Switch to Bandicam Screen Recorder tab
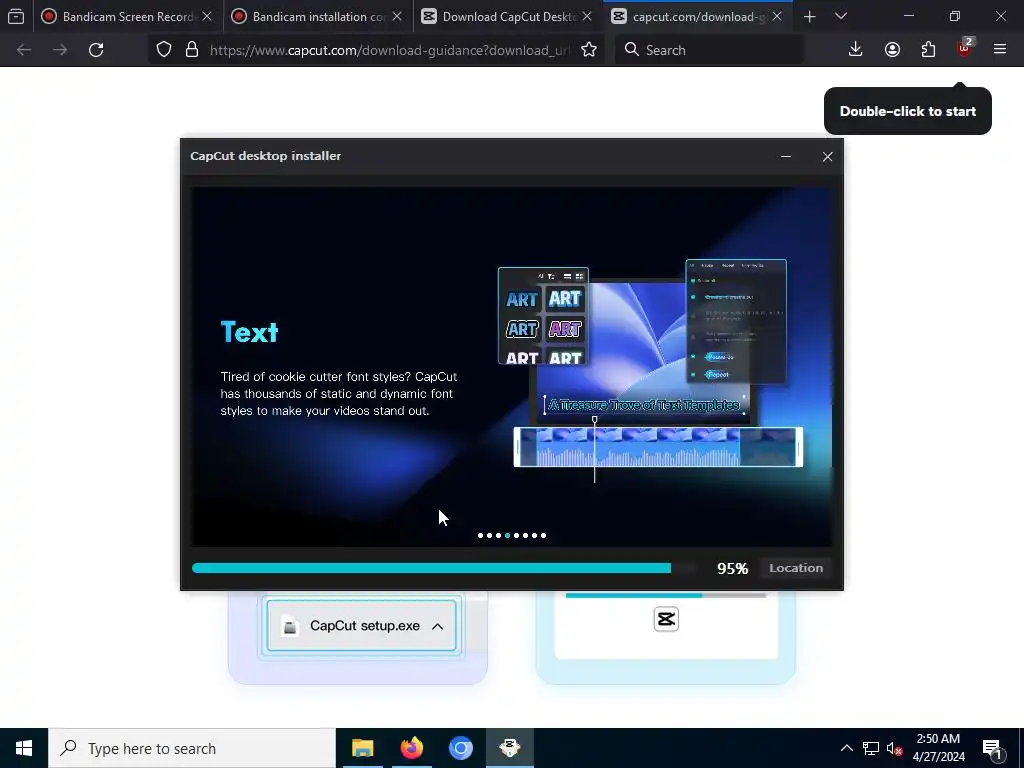The image size is (1024, 768). pos(126,16)
